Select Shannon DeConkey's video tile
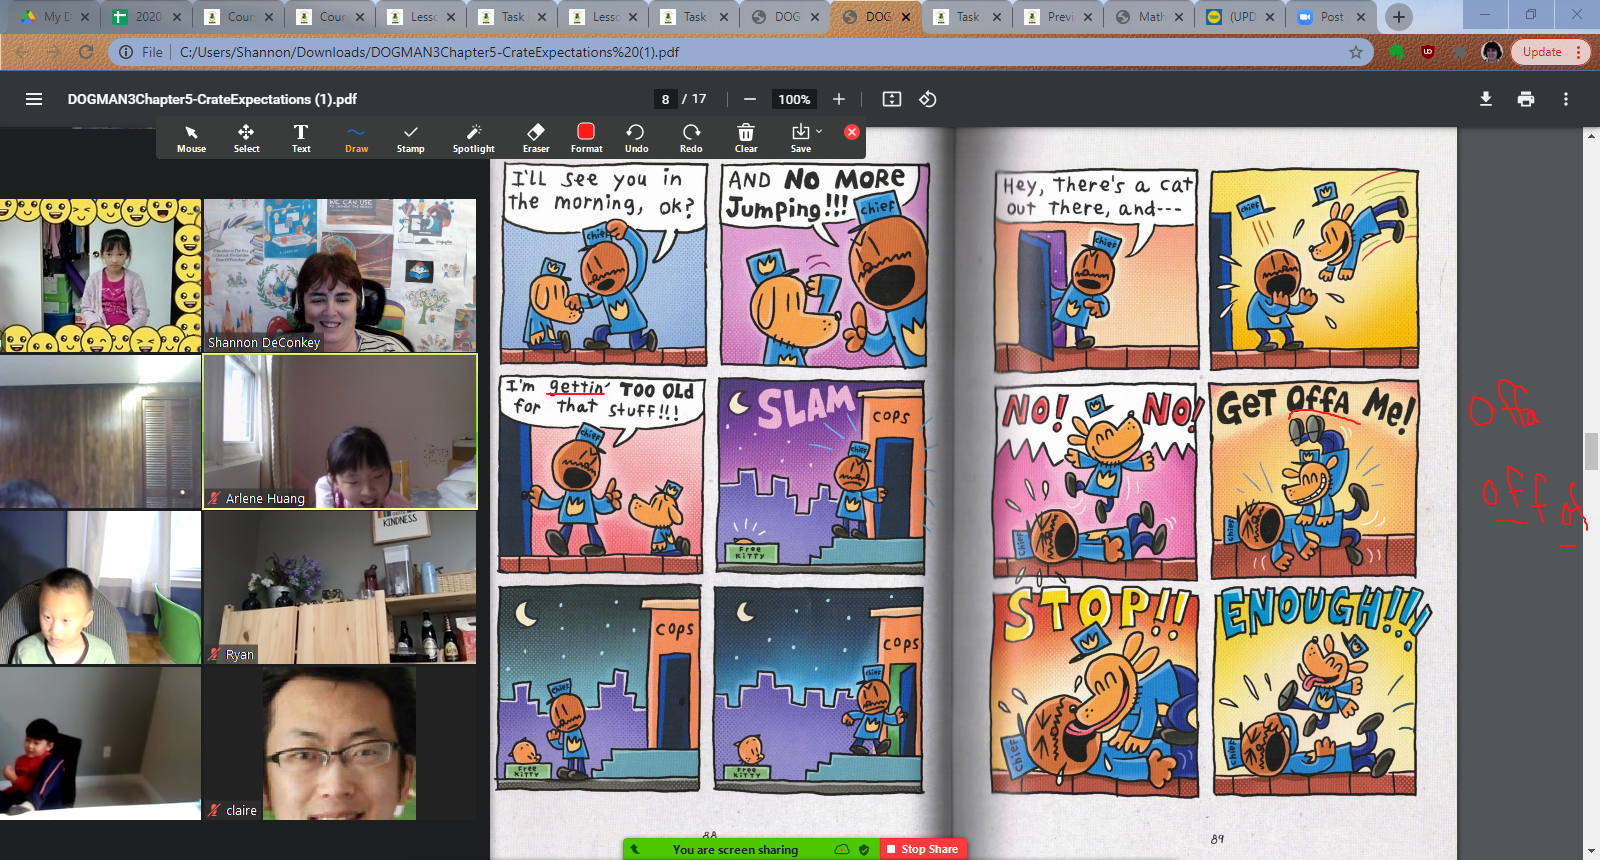Viewport: 1600px width, 860px height. [340, 275]
